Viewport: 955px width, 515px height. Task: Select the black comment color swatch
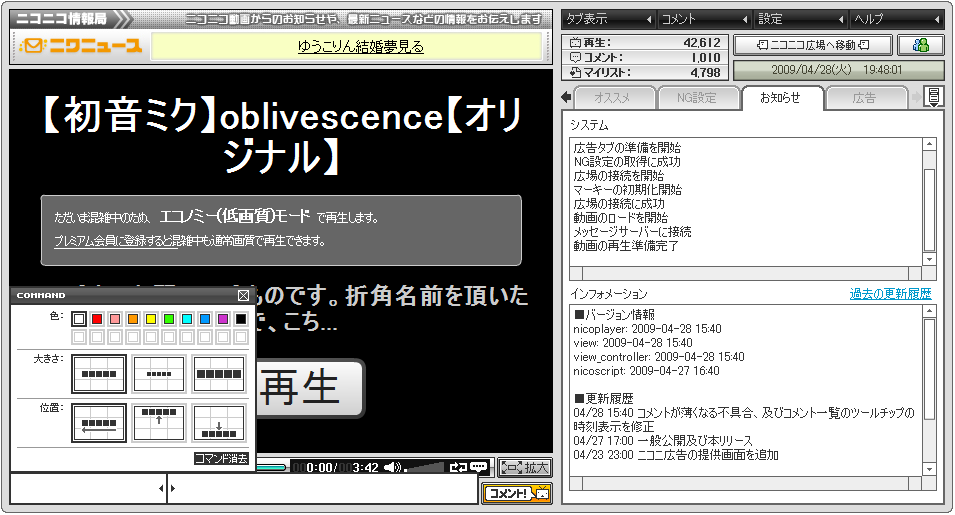click(x=241, y=318)
